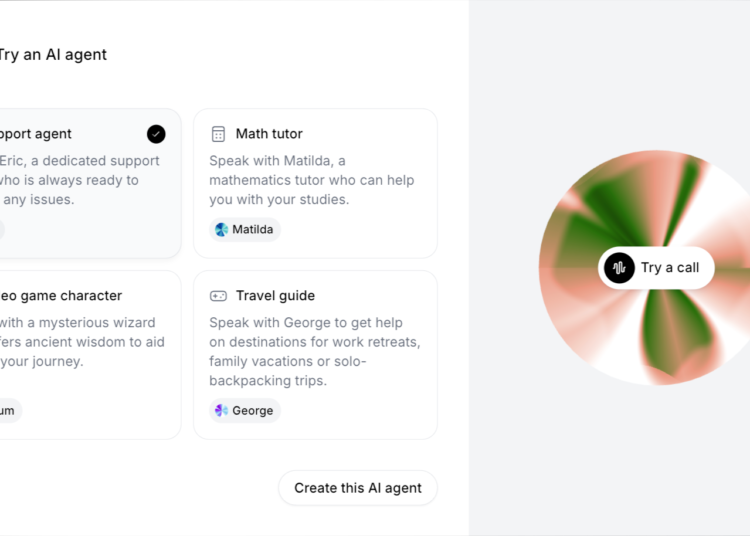Click the calculator icon beside Math tutor

[218, 134]
